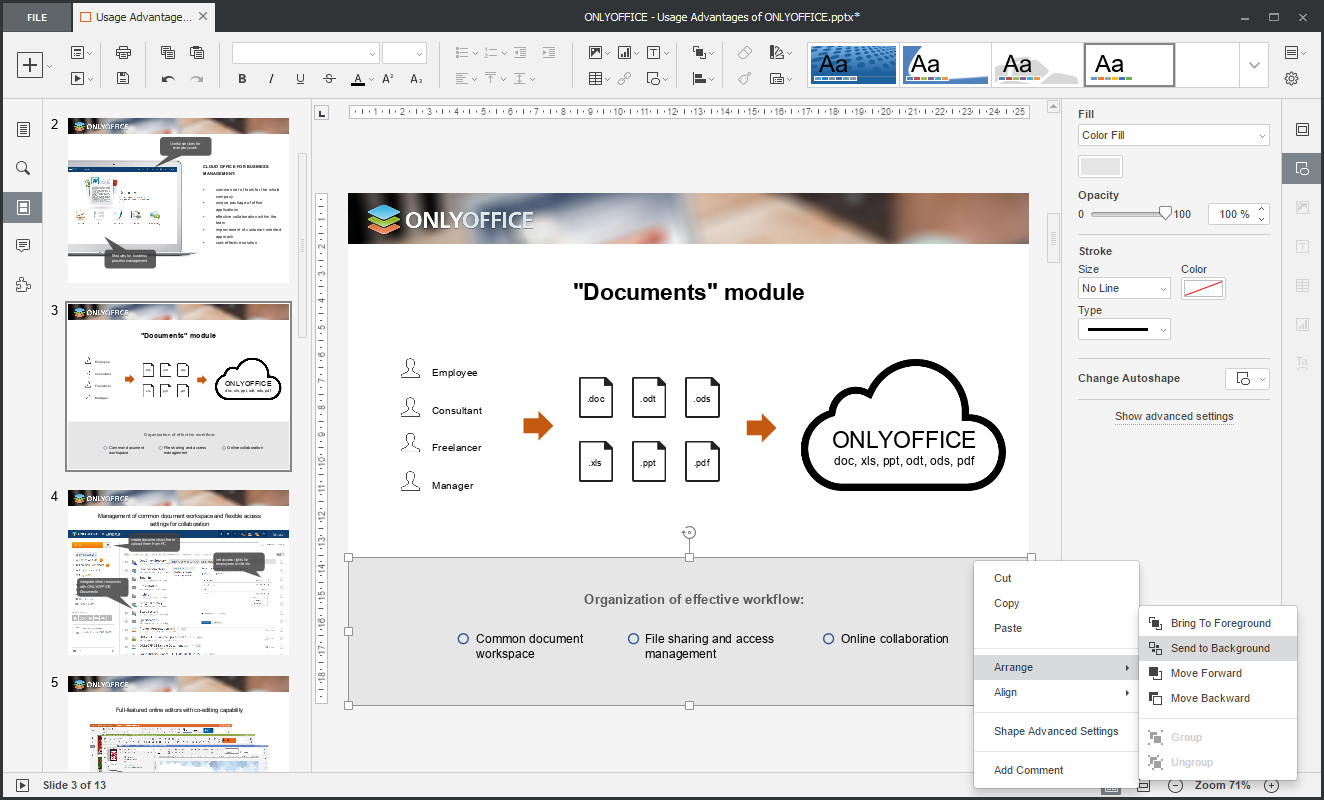The width and height of the screenshot is (1324, 800).
Task: Expand the stroke size No Line dropdown
Action: click(x=1124, y=288)
